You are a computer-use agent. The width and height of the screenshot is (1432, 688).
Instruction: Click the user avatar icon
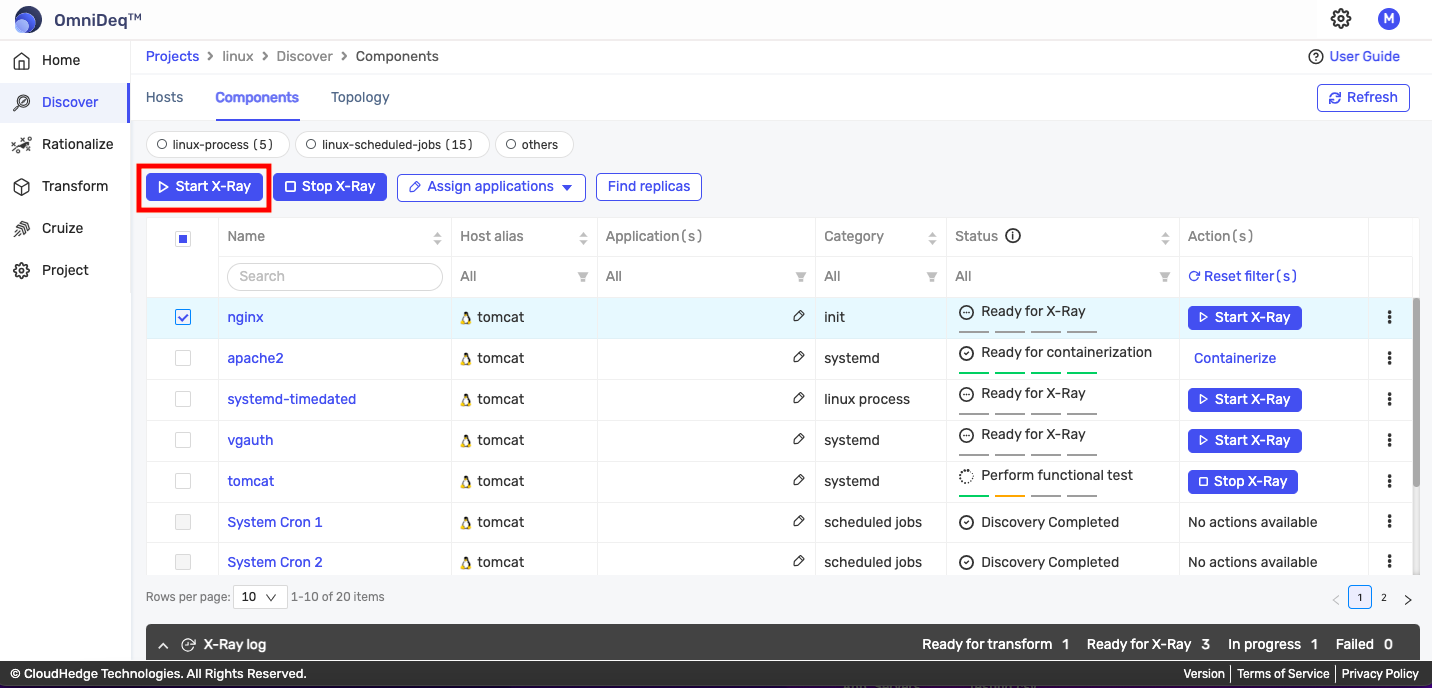pyautogui.click(x=1388, y=18)
